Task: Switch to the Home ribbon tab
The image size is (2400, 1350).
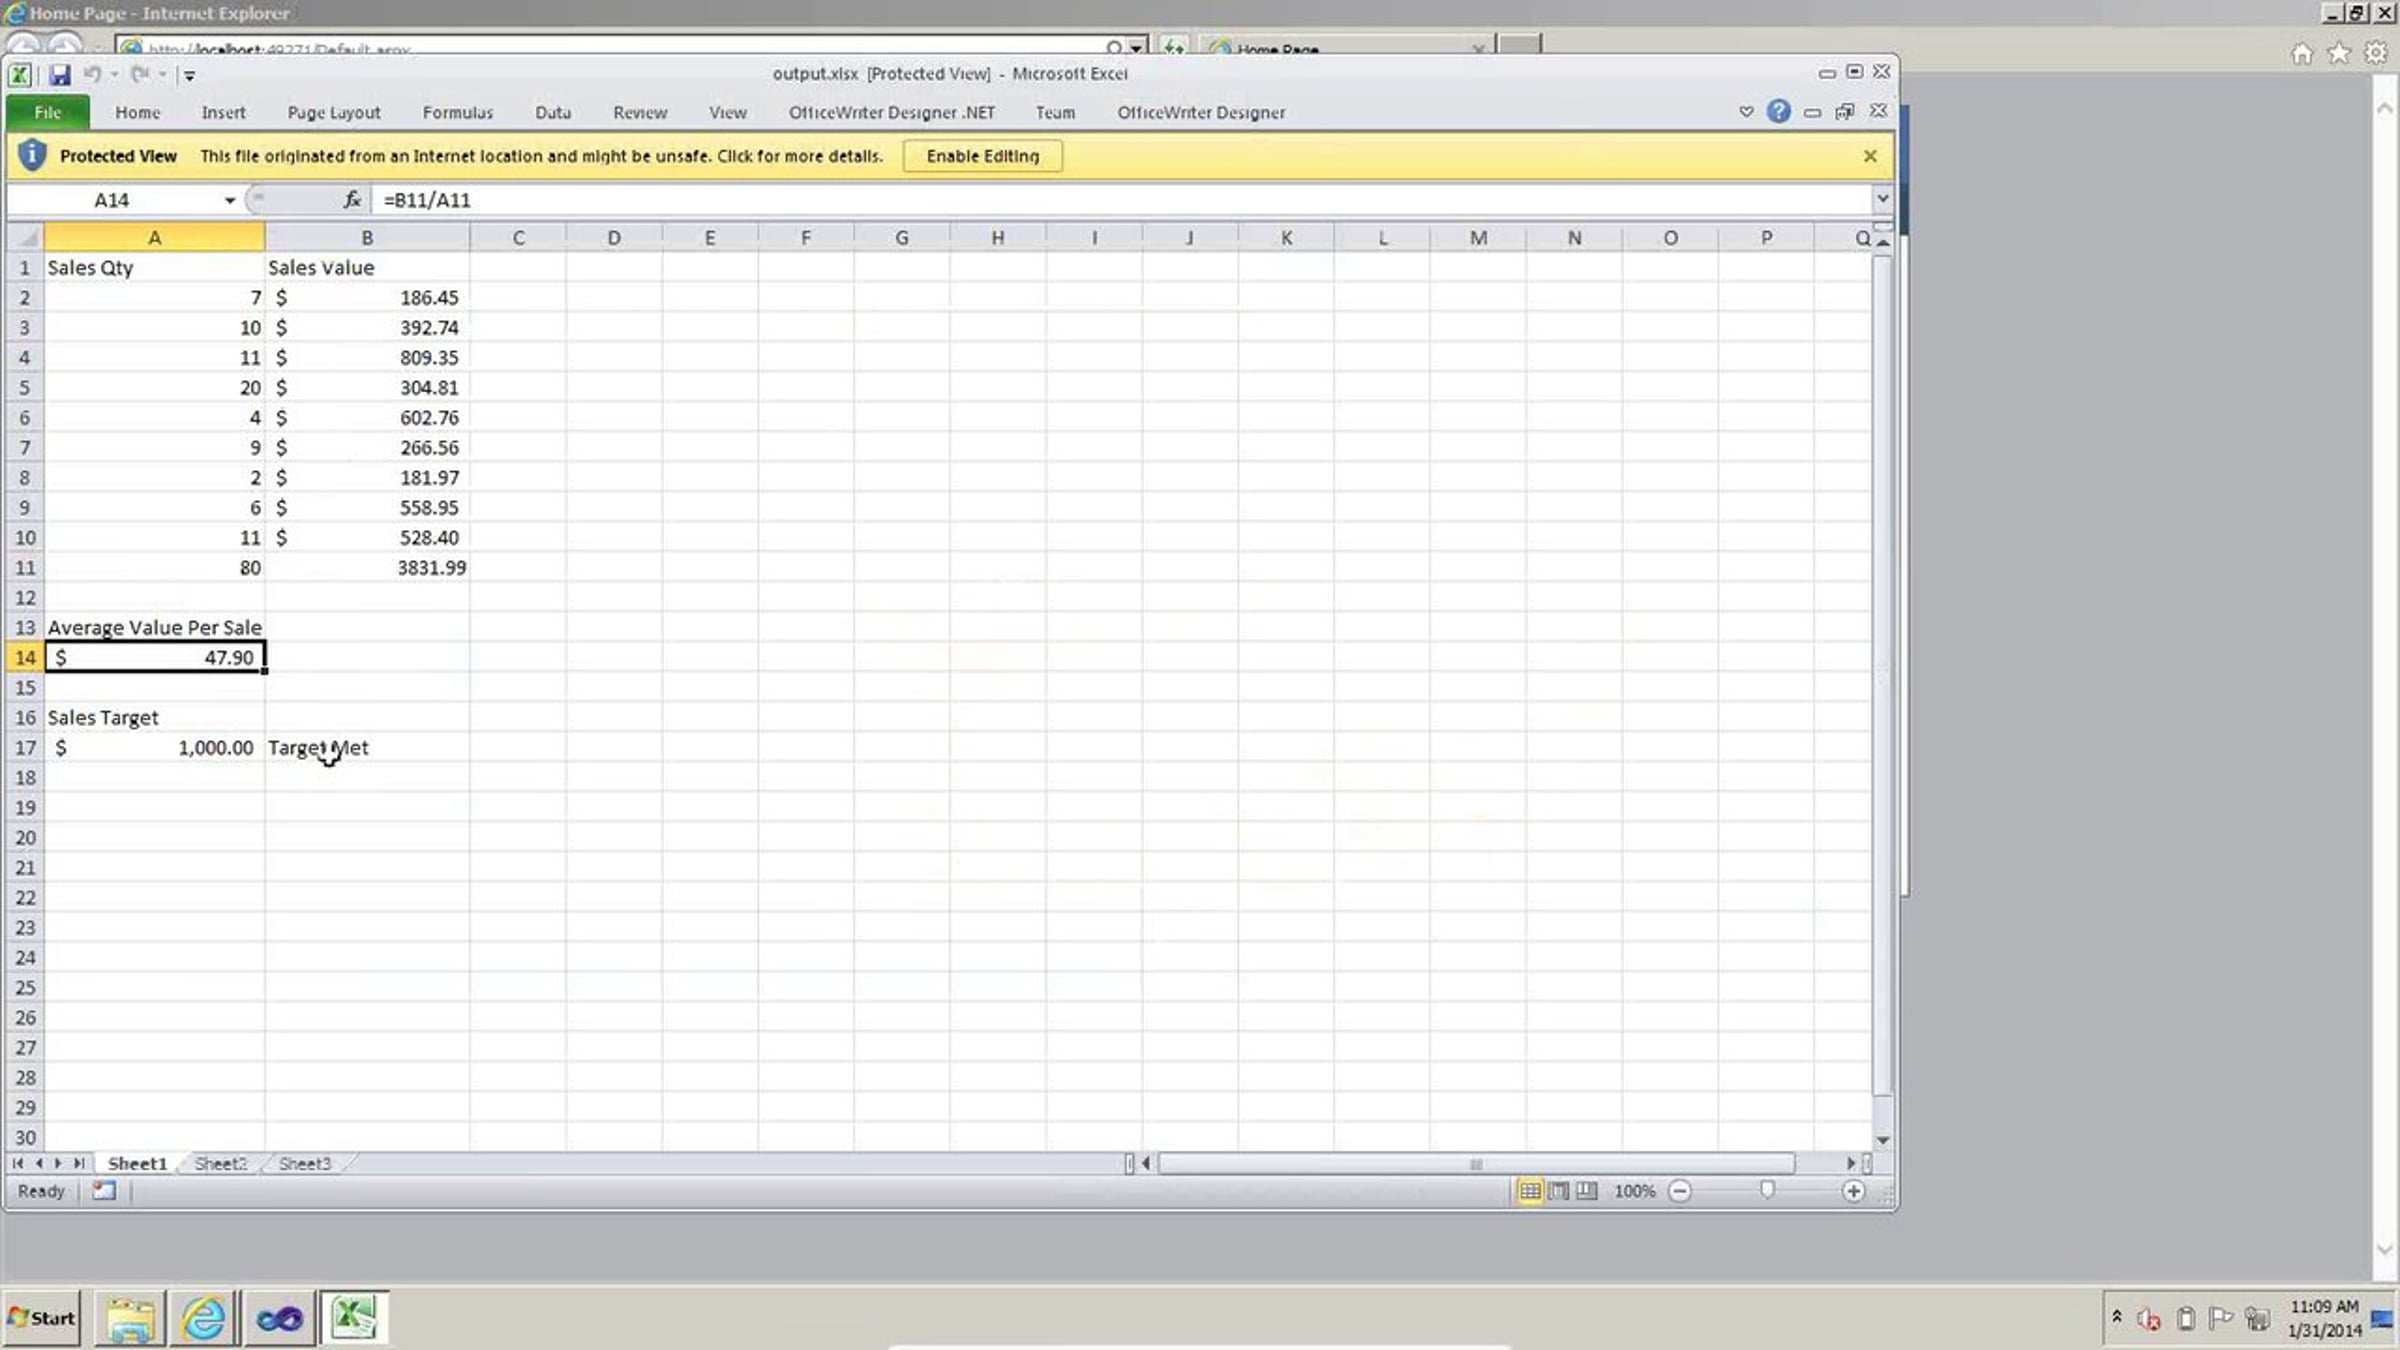Action: tap(137, 112)
